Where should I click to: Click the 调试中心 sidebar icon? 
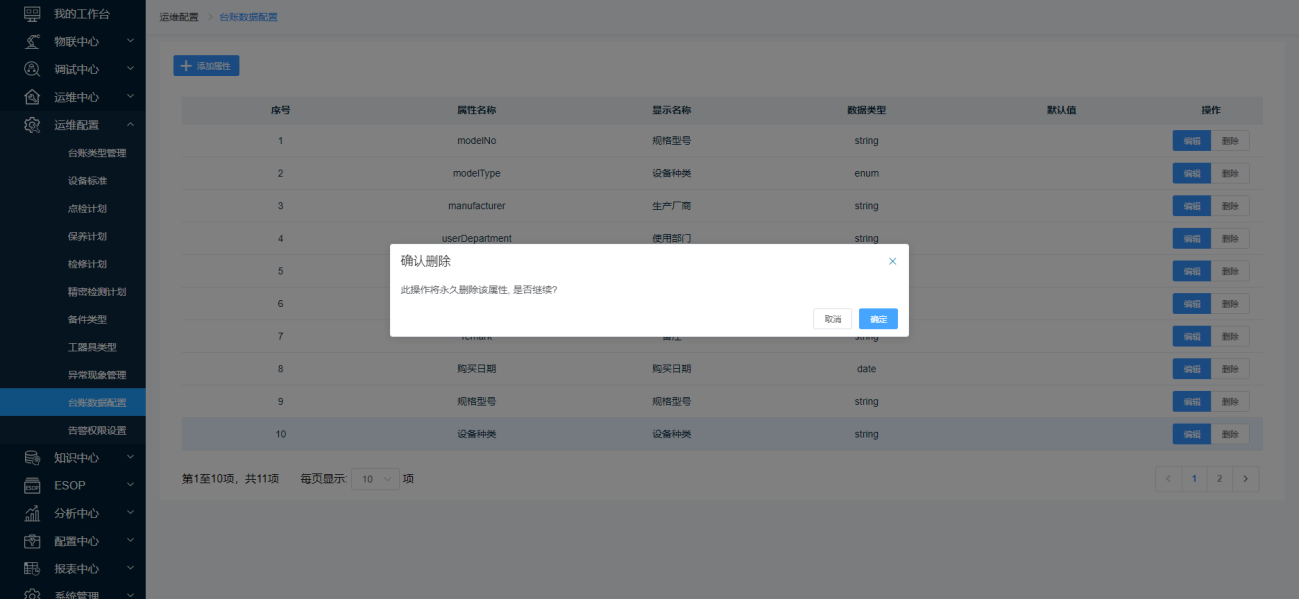(32, 69)
